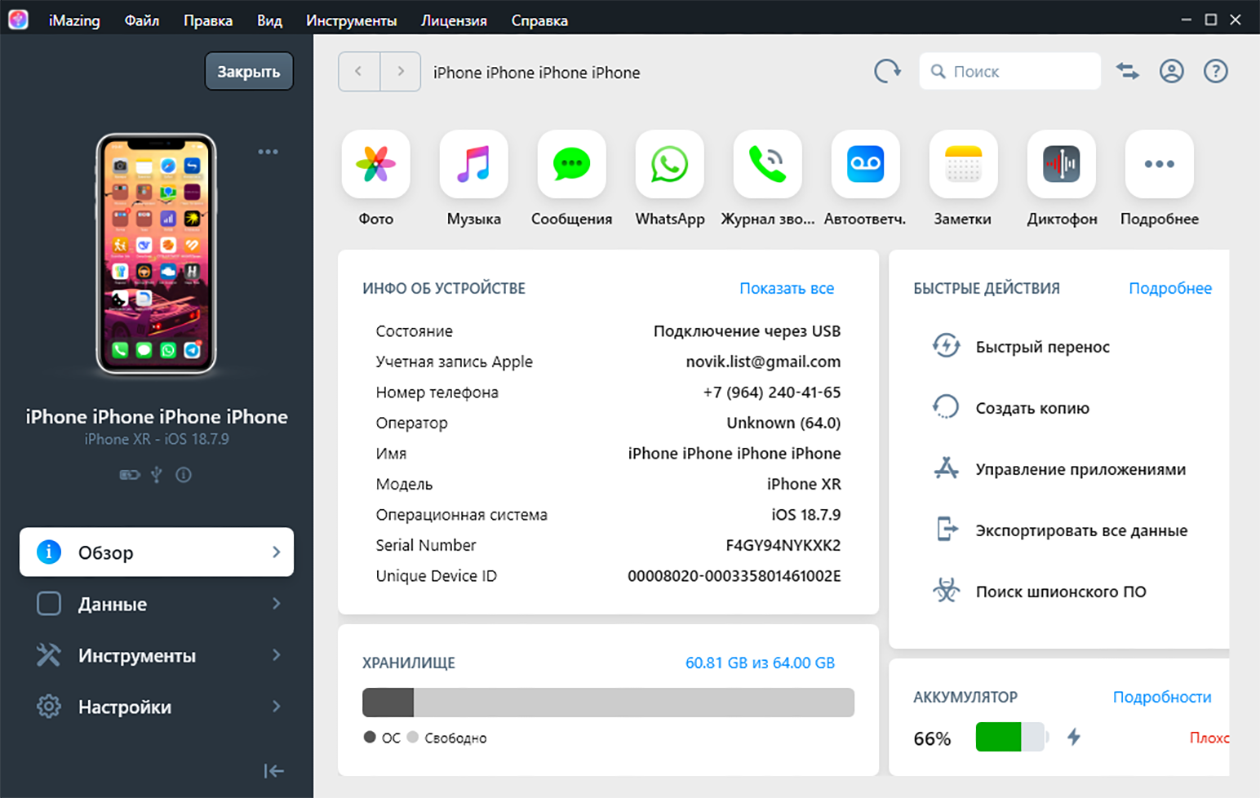The image size is (1260, 798).
Task: Open the transfers arrows icon near search
Action: (1128, 72)
